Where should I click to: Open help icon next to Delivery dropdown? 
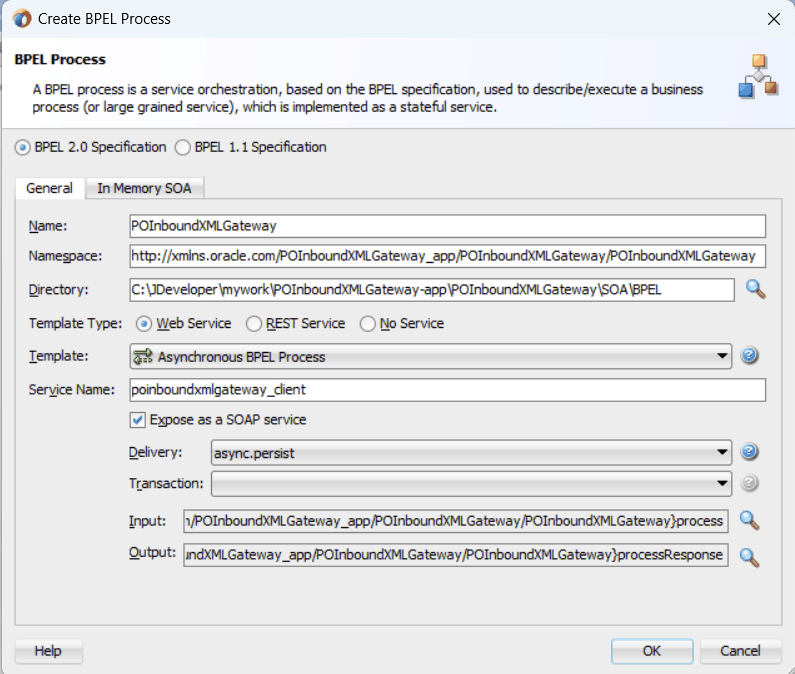749,451
